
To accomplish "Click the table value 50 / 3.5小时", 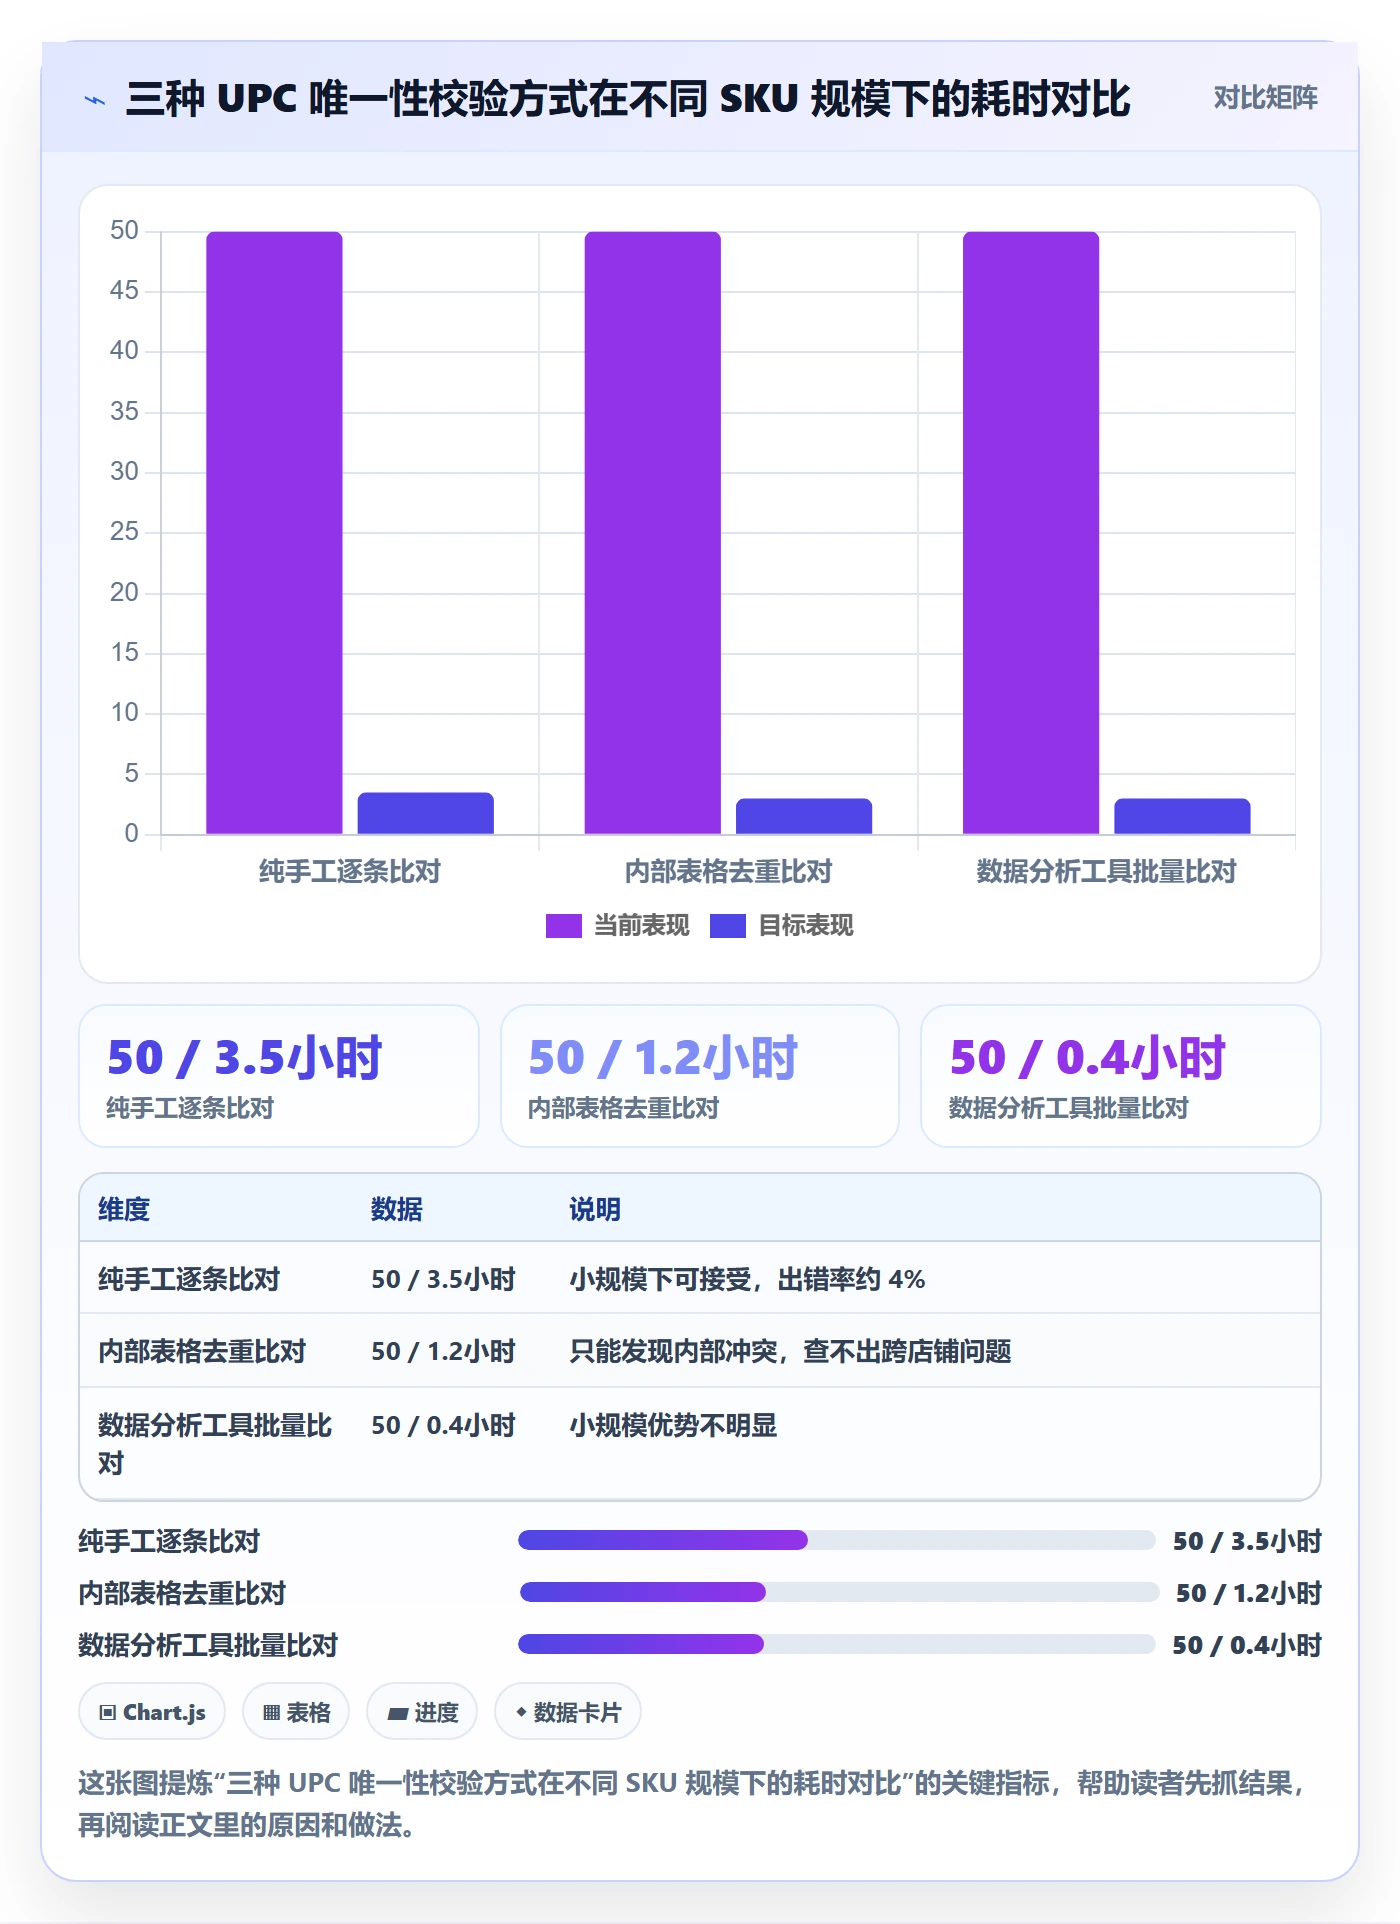I will [x=443, y=1279].
